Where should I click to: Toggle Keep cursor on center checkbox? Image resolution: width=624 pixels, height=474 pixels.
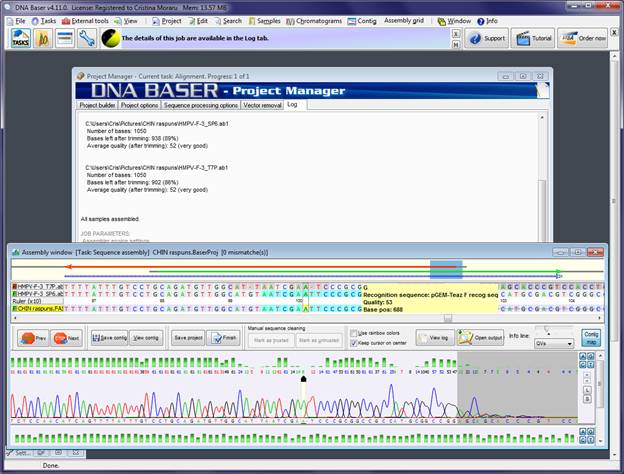pyautogui.click(x=353, y=343)
